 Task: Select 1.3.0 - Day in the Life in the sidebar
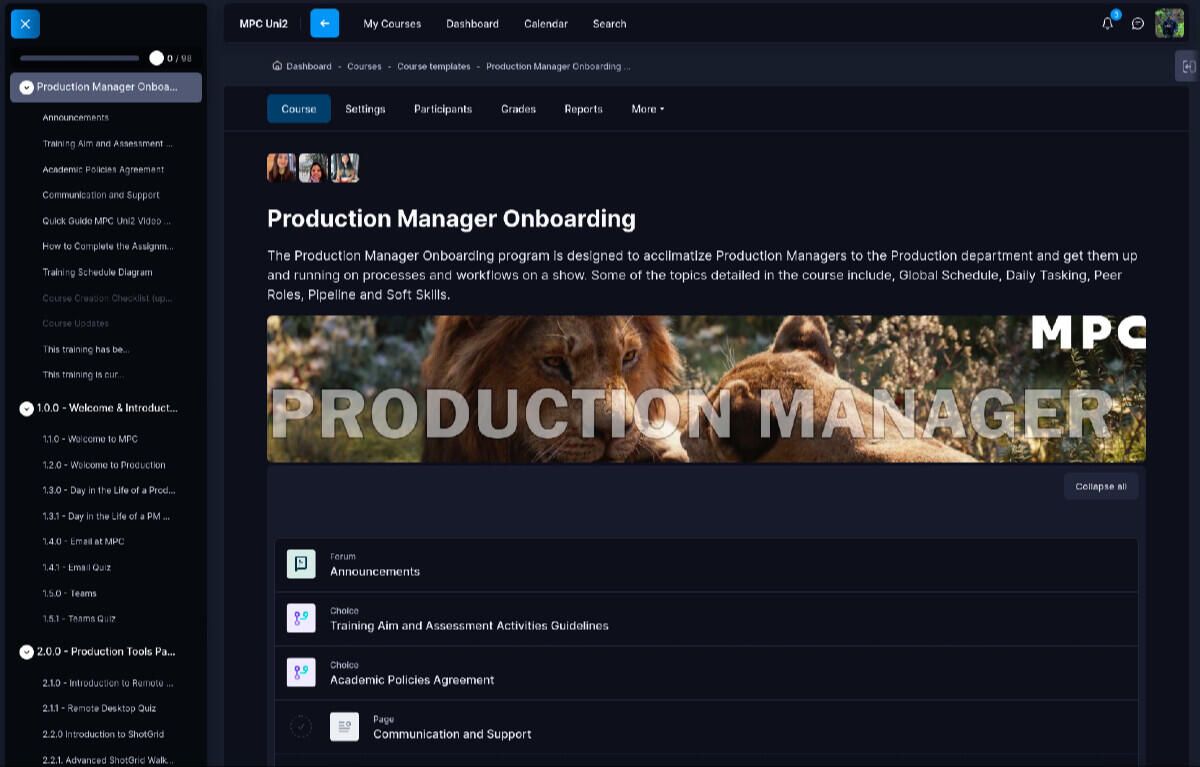[x=109, y=491]
